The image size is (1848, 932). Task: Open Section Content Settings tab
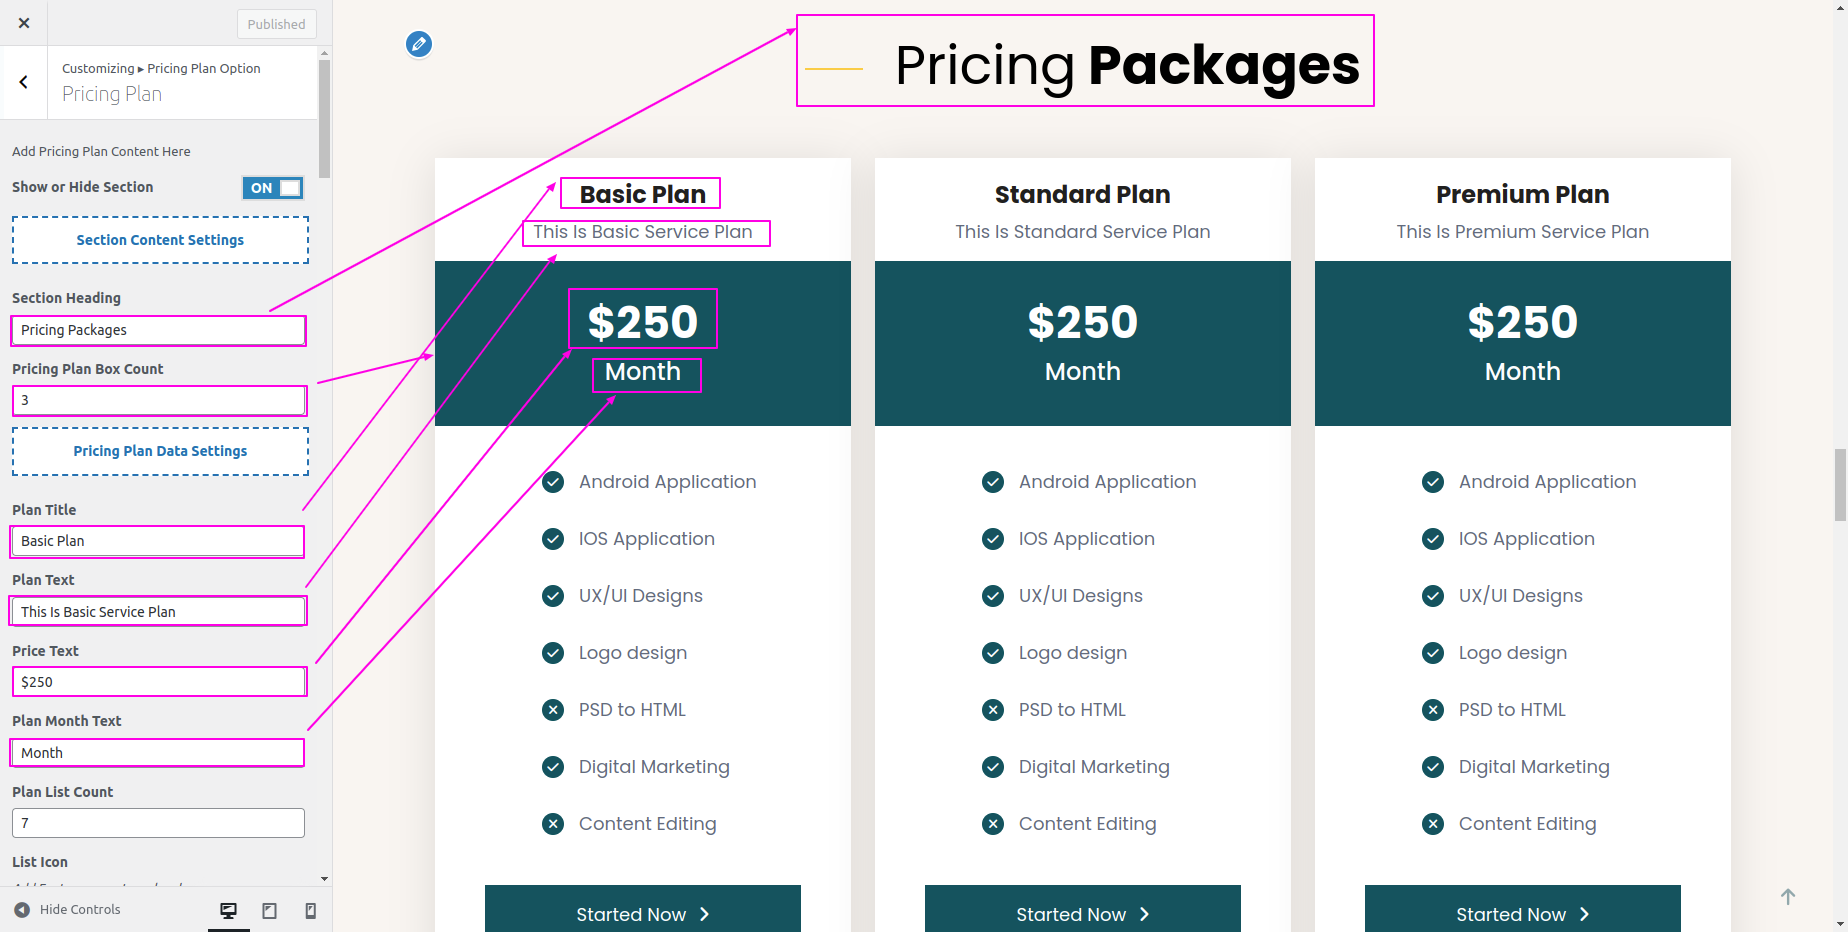(x=160, y=240)
